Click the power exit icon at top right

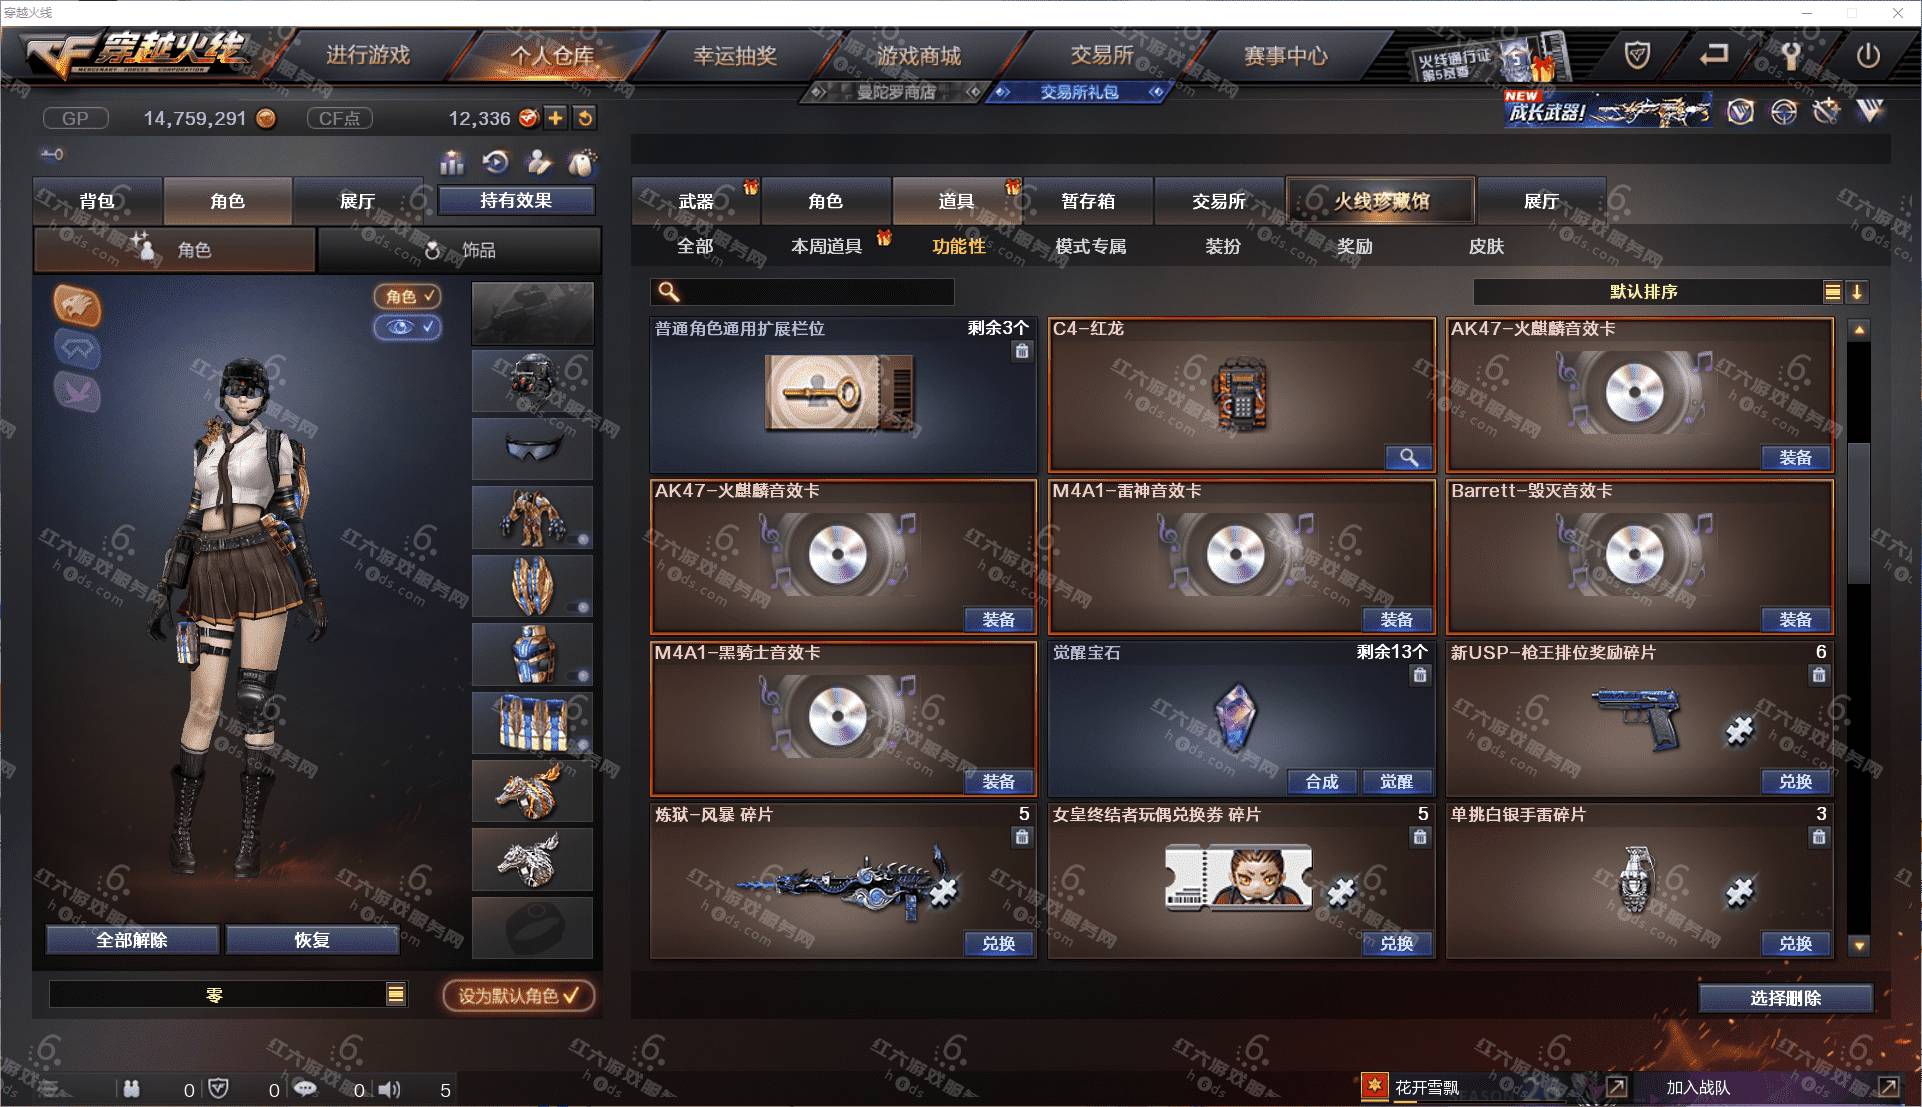pos(1867,56)
